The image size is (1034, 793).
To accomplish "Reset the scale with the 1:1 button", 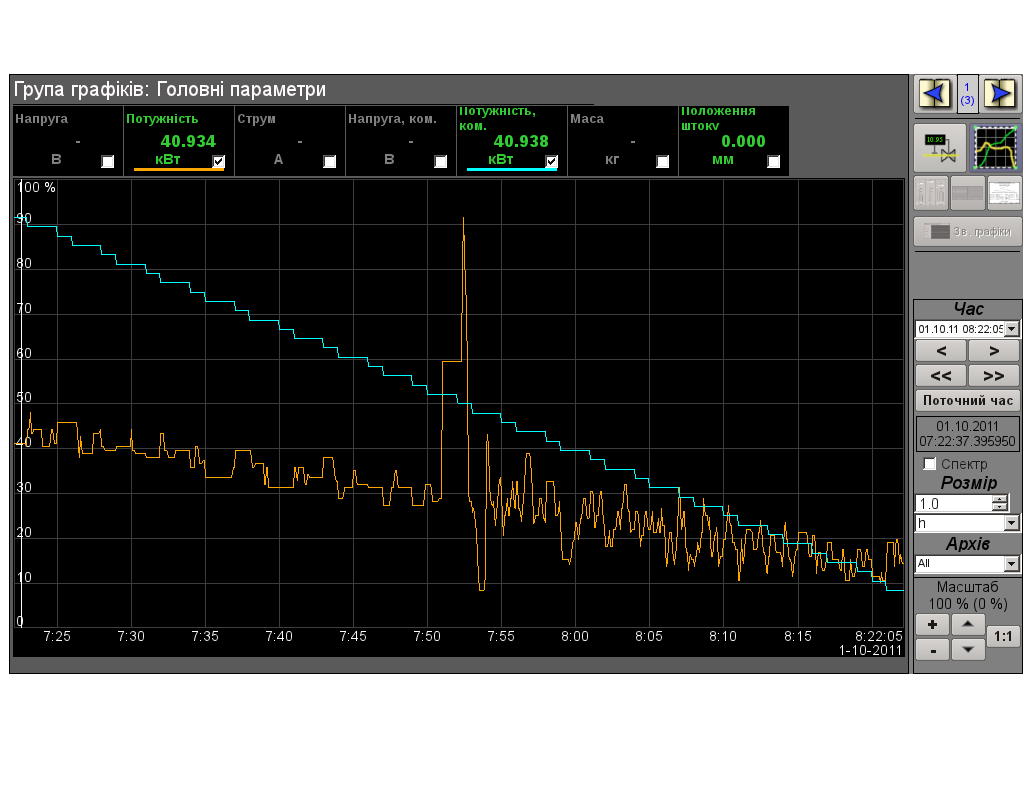I will [x=1003, y=636].
